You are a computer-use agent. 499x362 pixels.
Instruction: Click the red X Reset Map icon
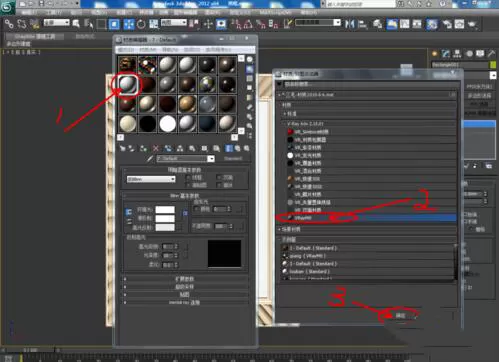(x=156, y=148)
